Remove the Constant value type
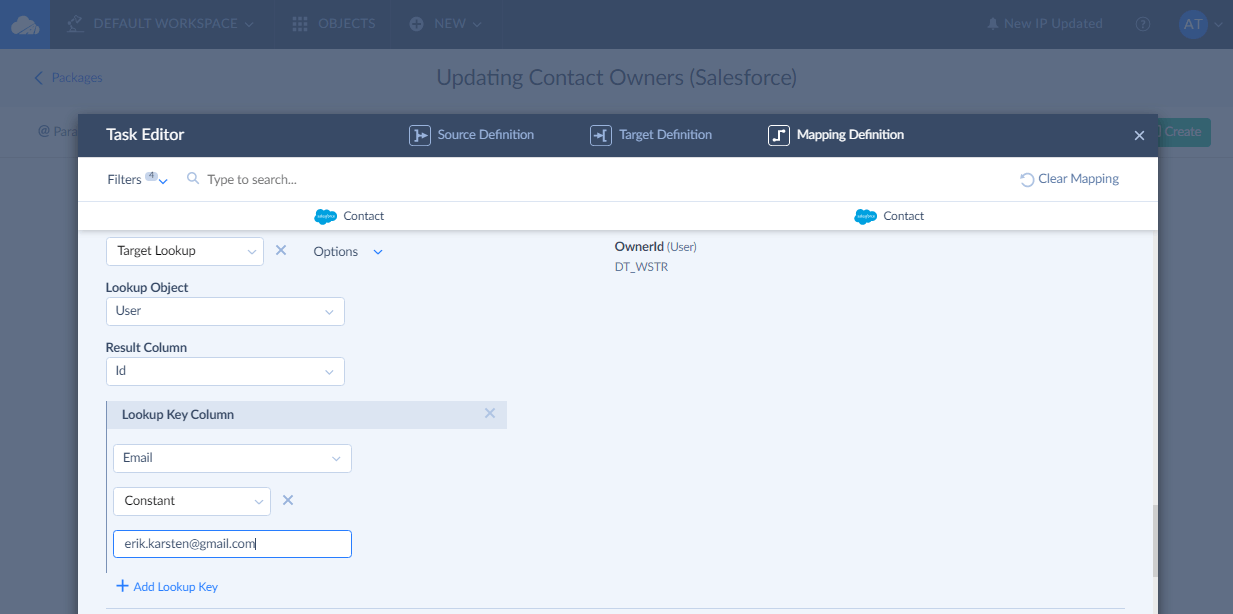 (x=288, y=501)
